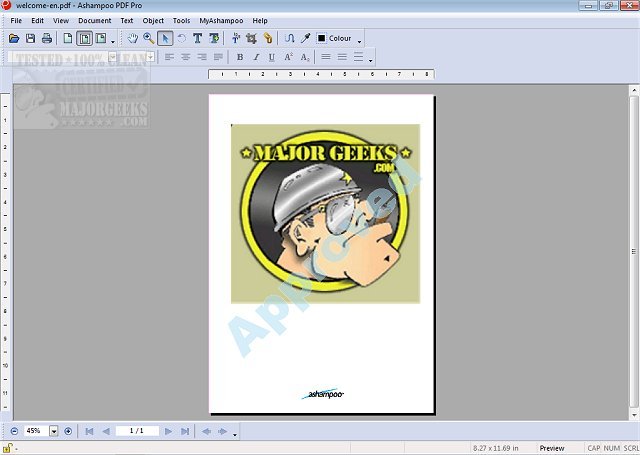Print the document with the printer icon
The width and height of the screenshot is (640, 455).
[47, 38]
